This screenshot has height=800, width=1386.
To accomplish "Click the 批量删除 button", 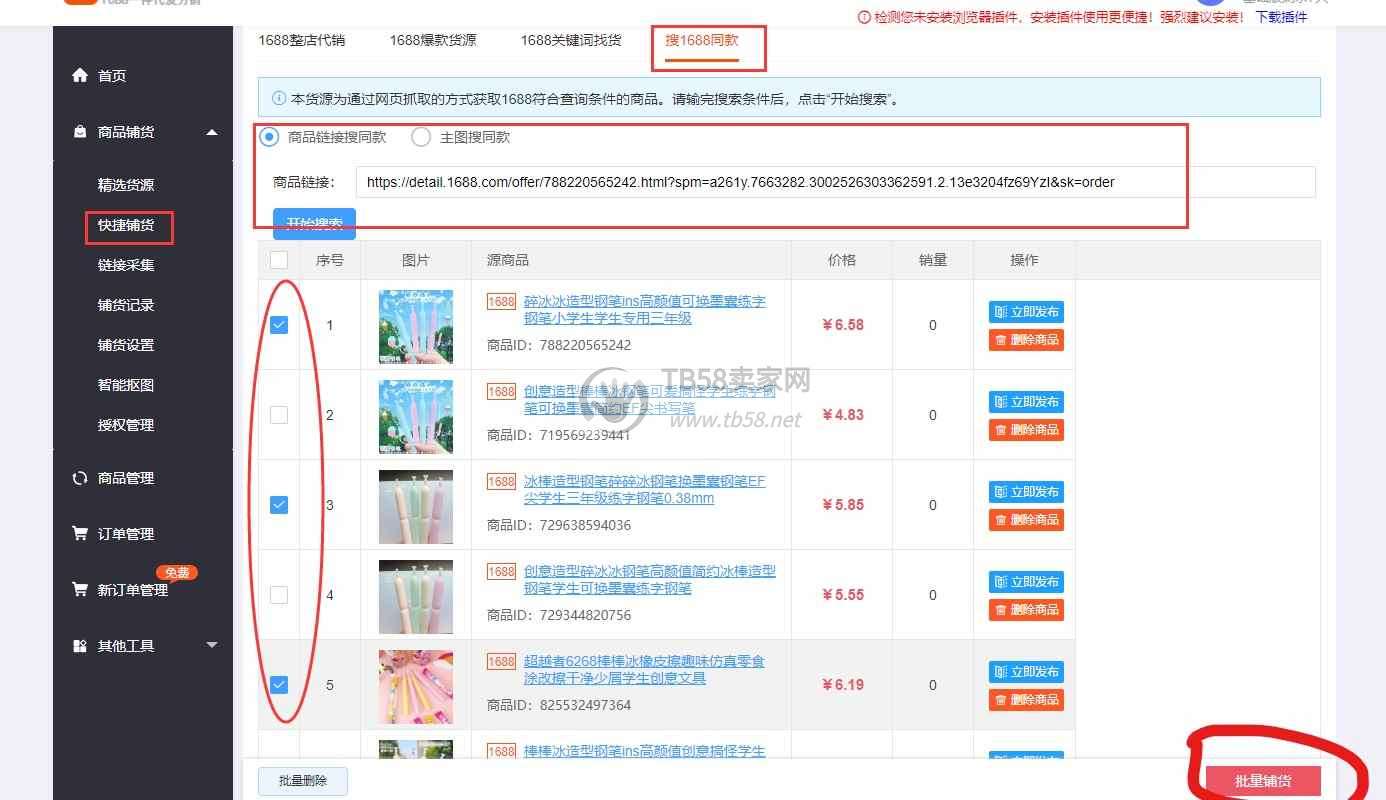I will pyautogui.click(x=303, y=781).
